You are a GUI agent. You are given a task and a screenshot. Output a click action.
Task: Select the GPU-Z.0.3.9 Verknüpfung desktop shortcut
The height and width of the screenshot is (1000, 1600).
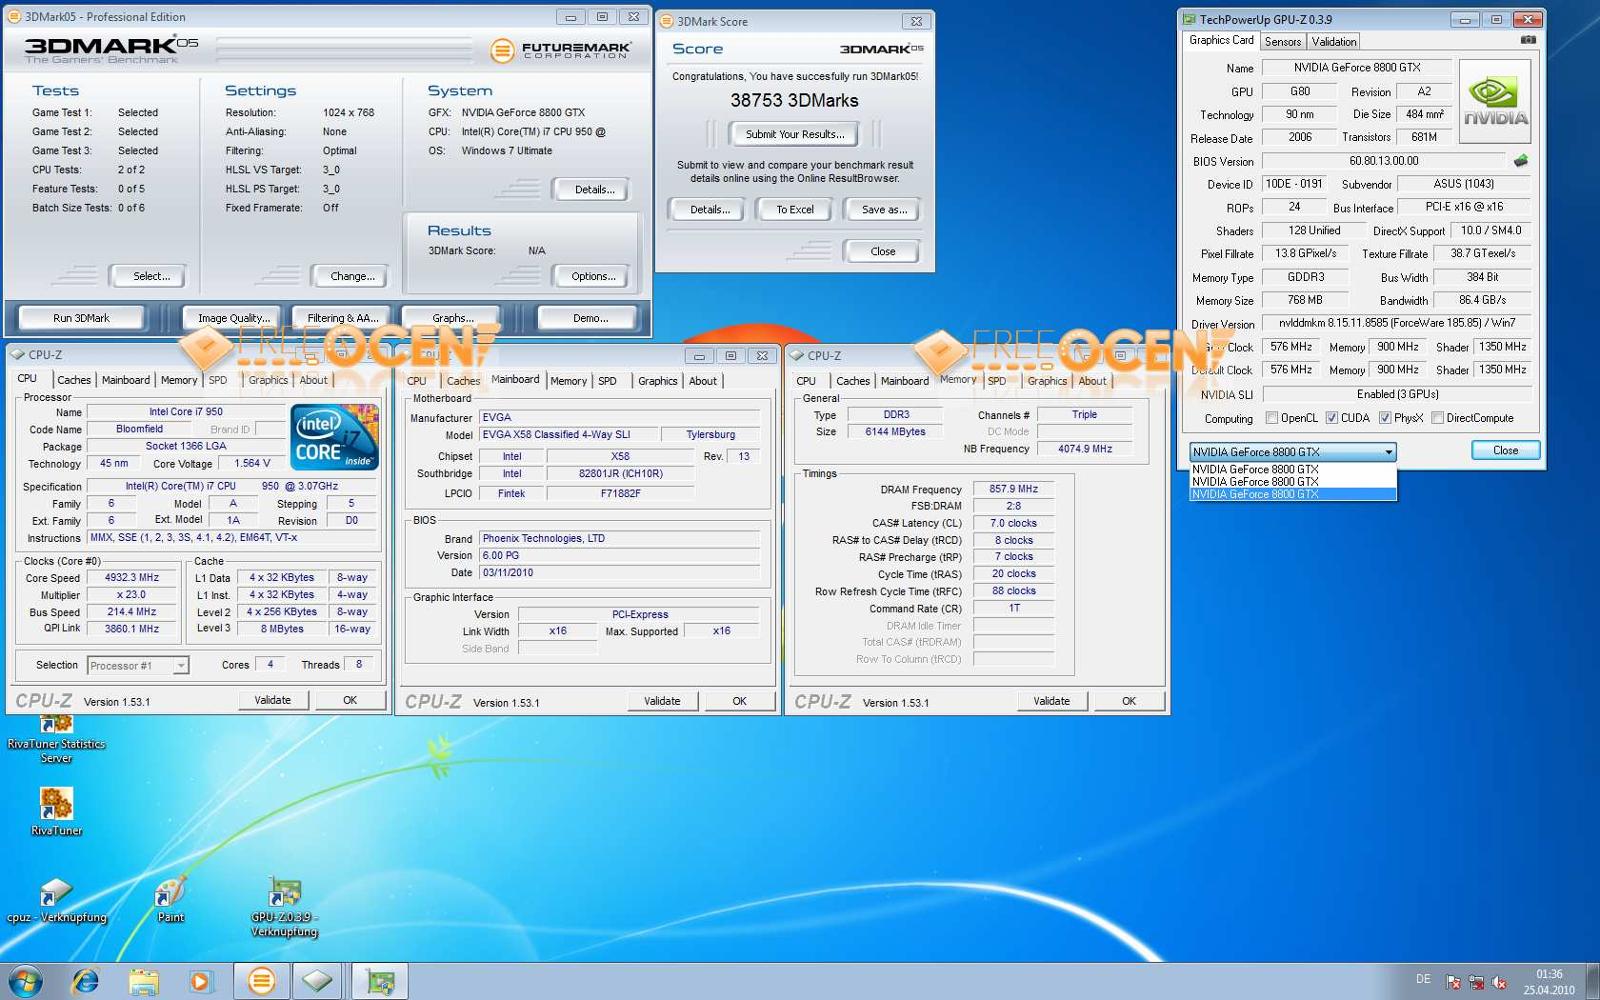[x=285, y=907]
